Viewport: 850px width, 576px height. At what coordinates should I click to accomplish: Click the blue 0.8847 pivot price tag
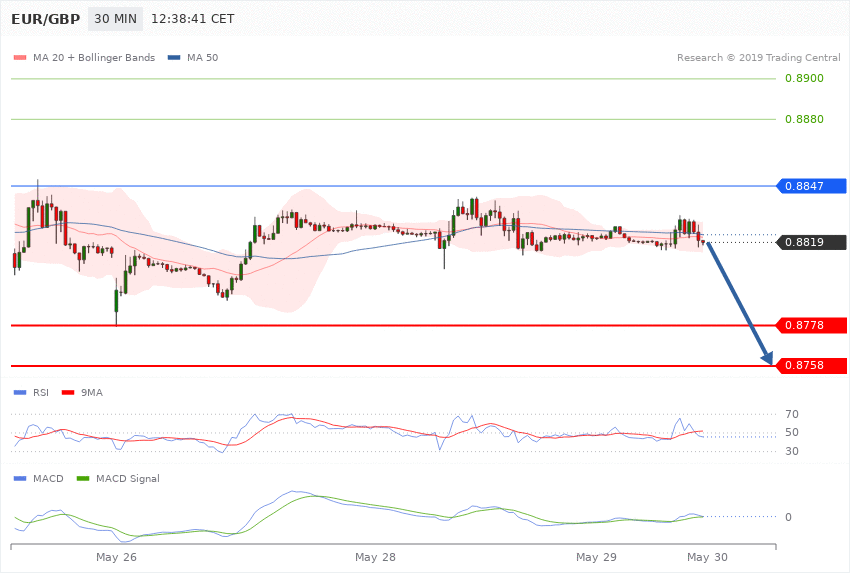click(812, 186)
